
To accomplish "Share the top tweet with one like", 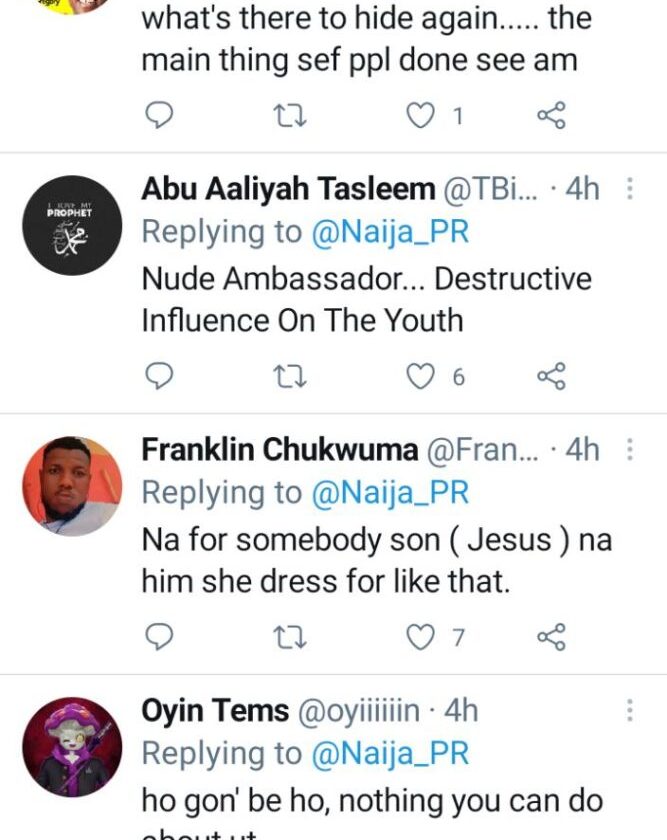I will tap(551, 116).
